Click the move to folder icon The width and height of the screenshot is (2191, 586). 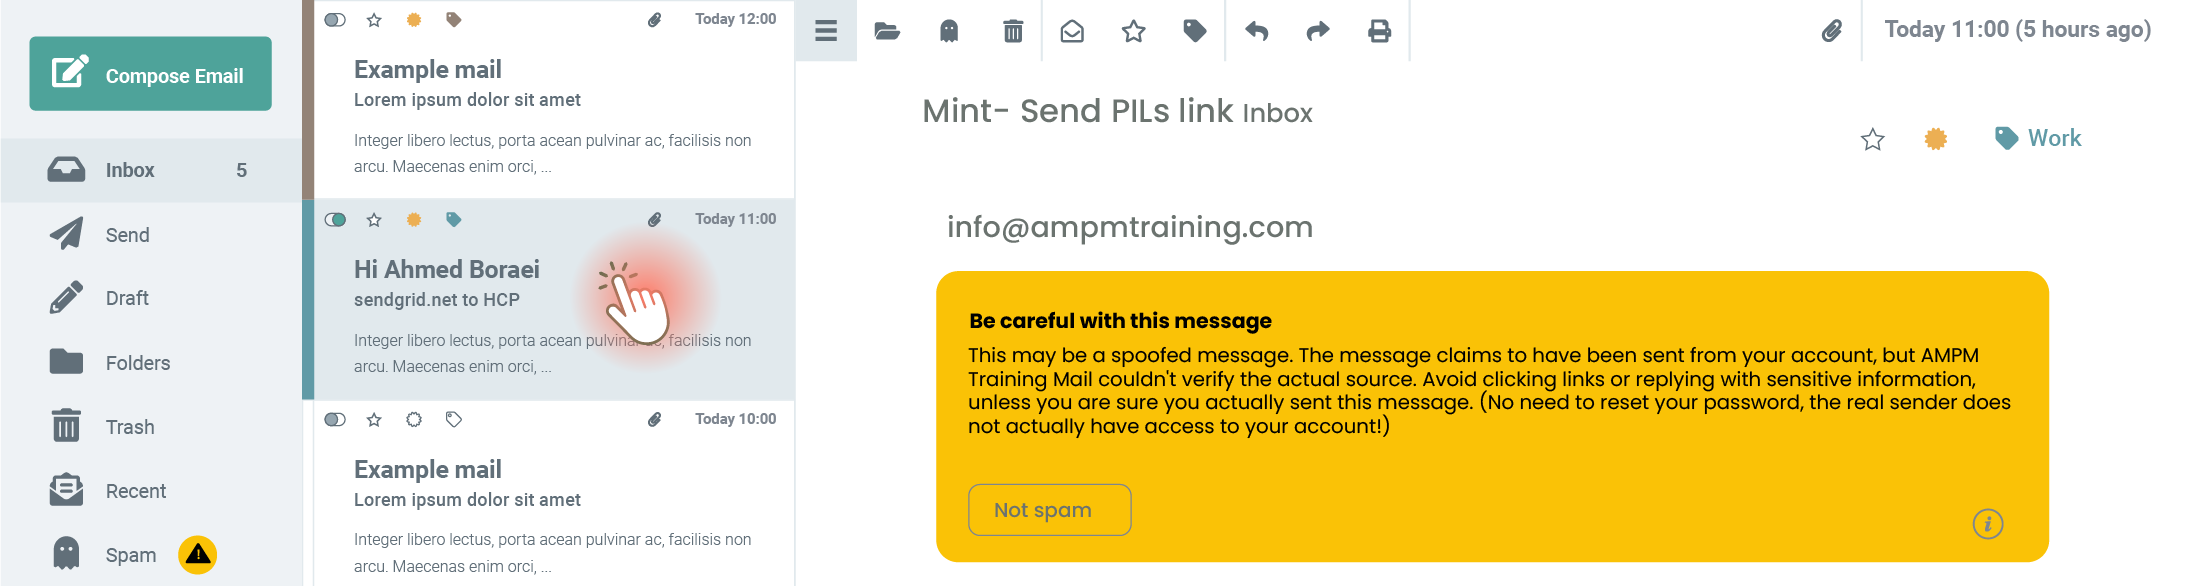coord(887,31)
